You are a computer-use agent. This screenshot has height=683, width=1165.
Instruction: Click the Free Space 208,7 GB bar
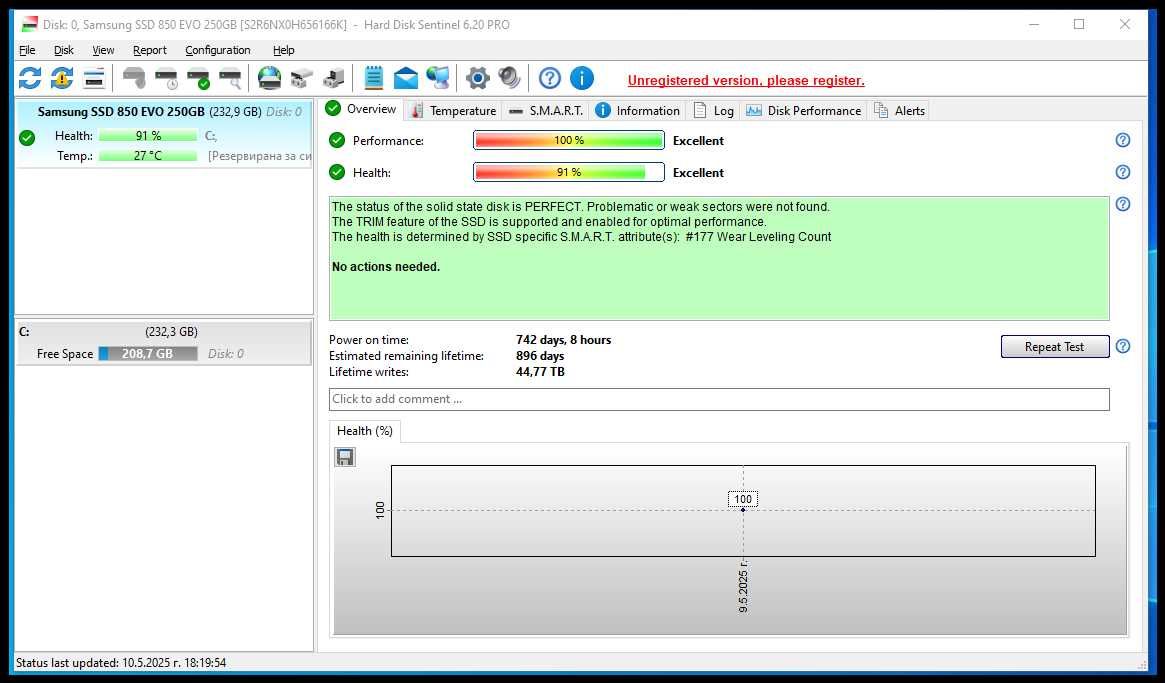pyautogui.click(x=148, y=354)
